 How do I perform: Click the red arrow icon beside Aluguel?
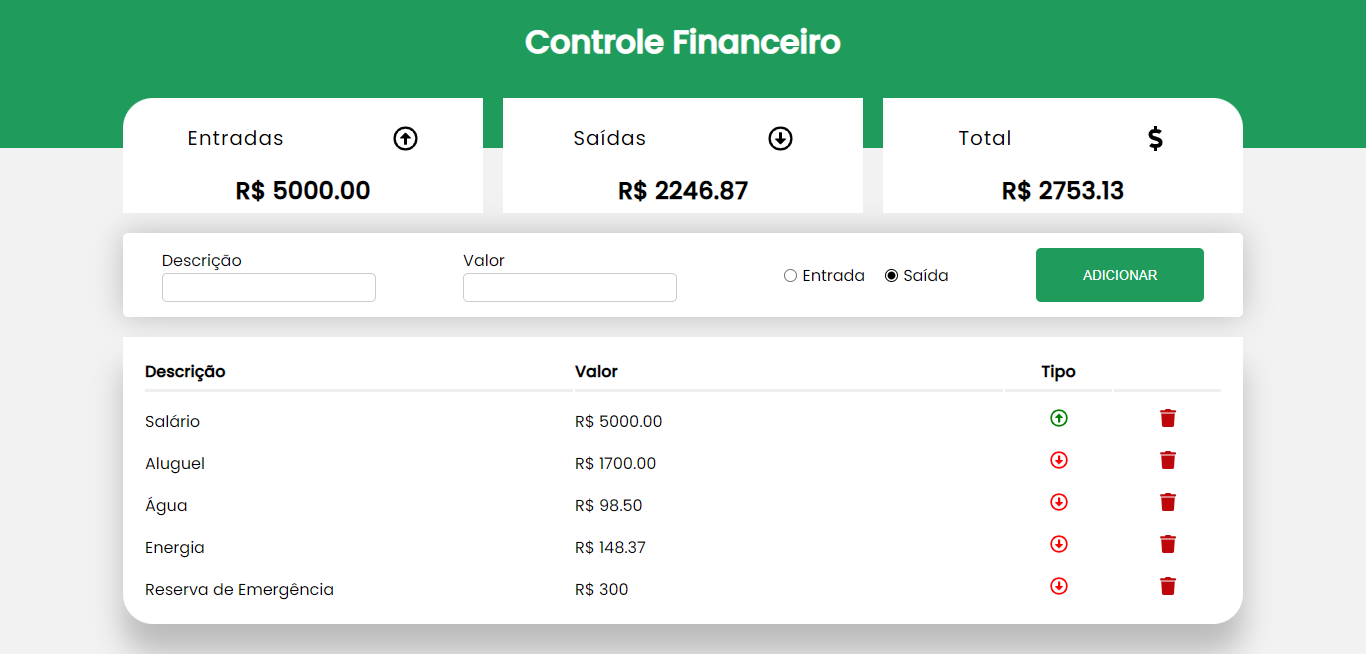coord(1058,460)
